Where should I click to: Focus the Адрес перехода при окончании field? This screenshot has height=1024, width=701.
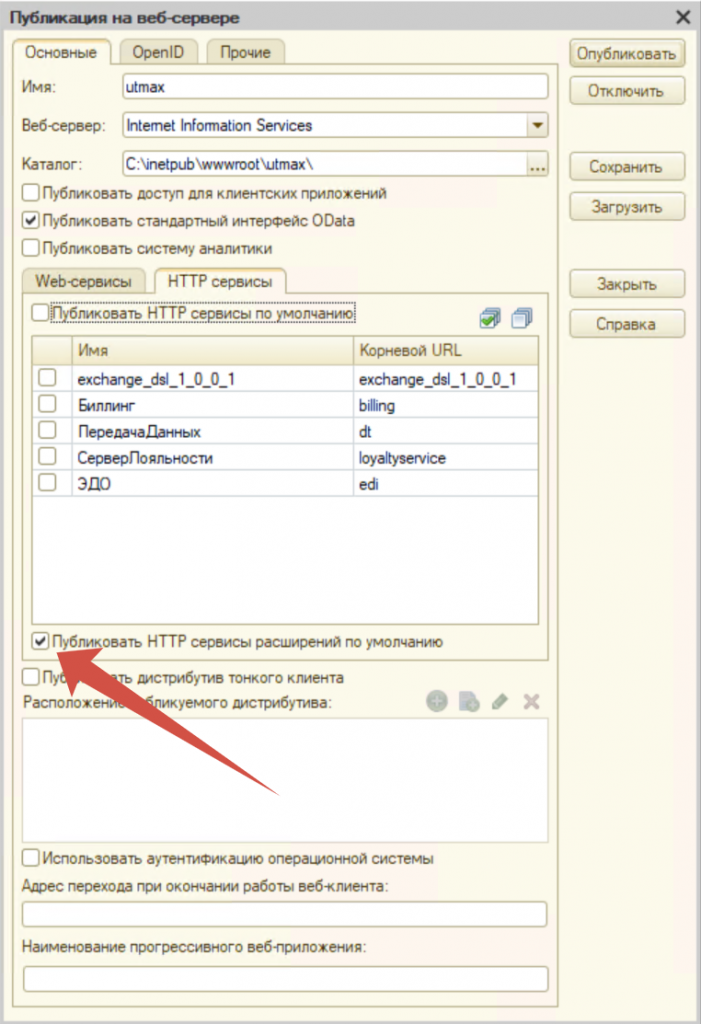click(285, 914)
